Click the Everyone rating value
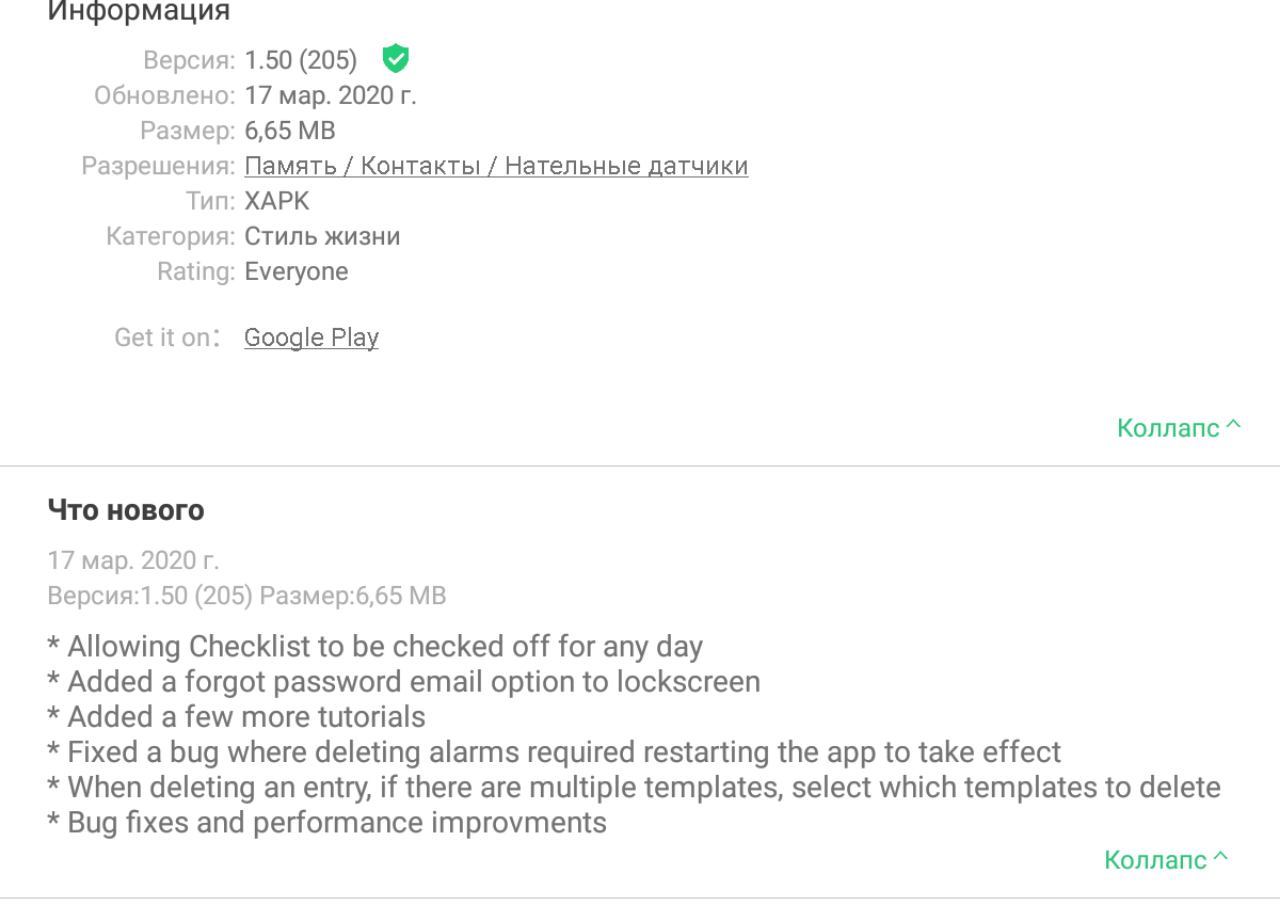The height and width of the screenshot is (924, 1280). 297,272
